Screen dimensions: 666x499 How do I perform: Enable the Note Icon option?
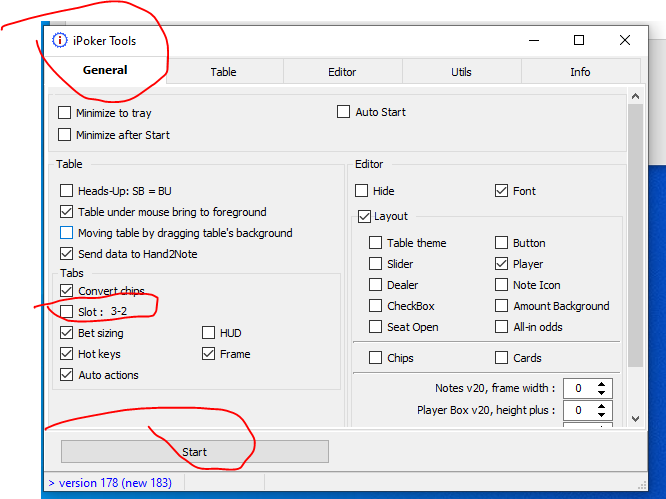tap(501, 285)
